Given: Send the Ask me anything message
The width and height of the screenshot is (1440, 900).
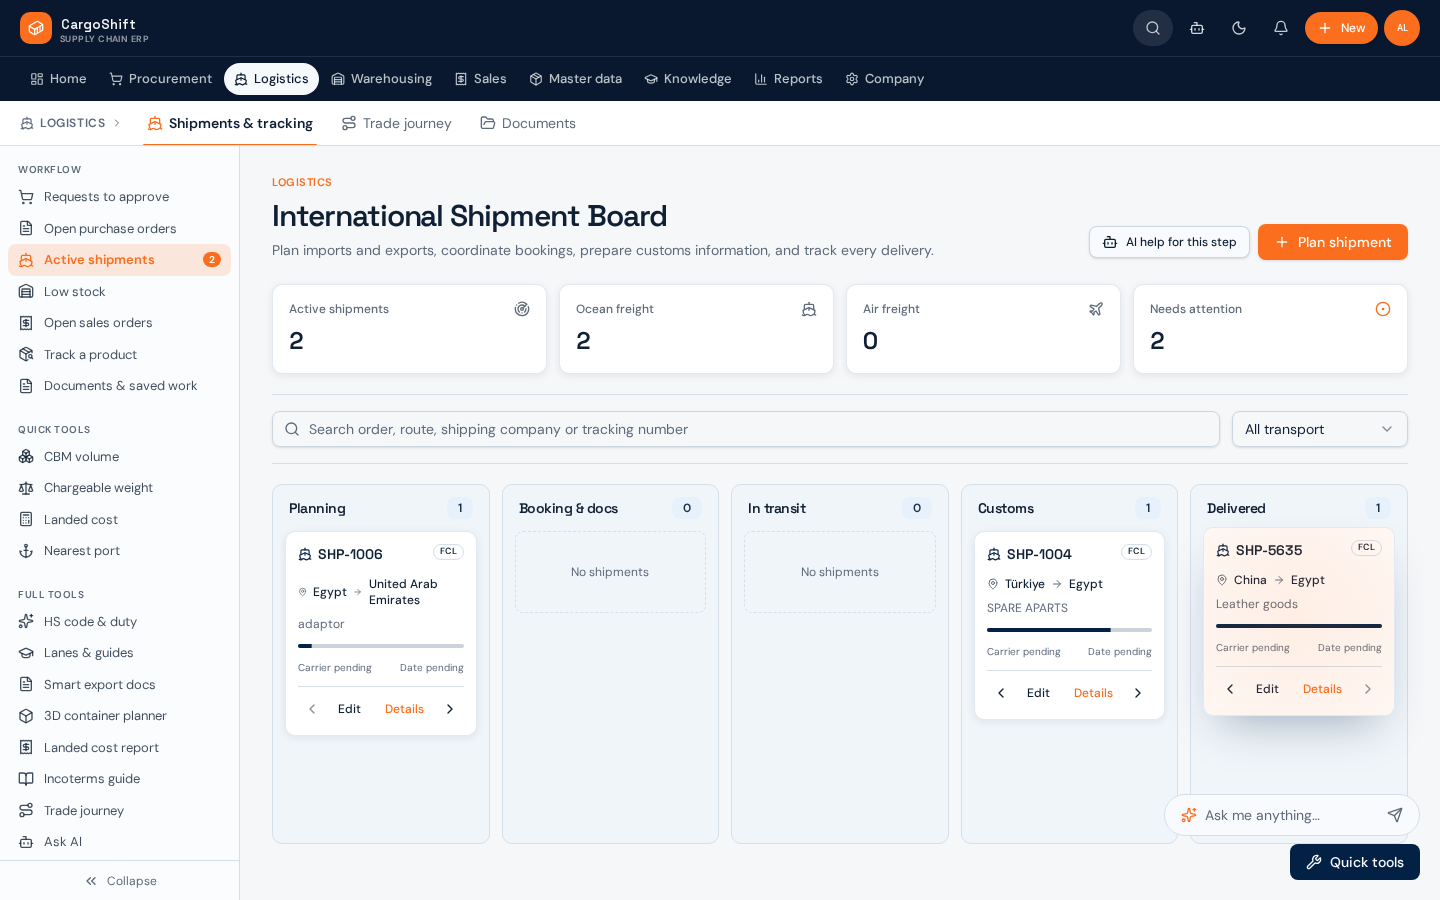Looking at the screenshot, I should 1395,815.
